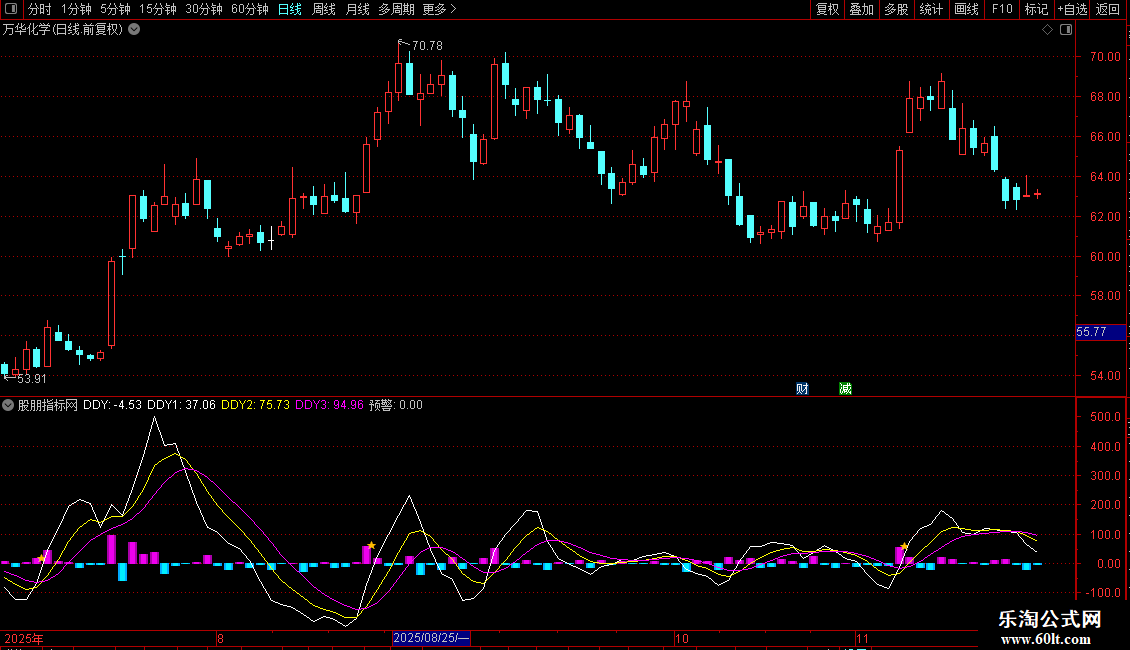This screenshot has width=1130, height=650.
Task: Expand the 更多 period options
Action: (x=439, y=9)
